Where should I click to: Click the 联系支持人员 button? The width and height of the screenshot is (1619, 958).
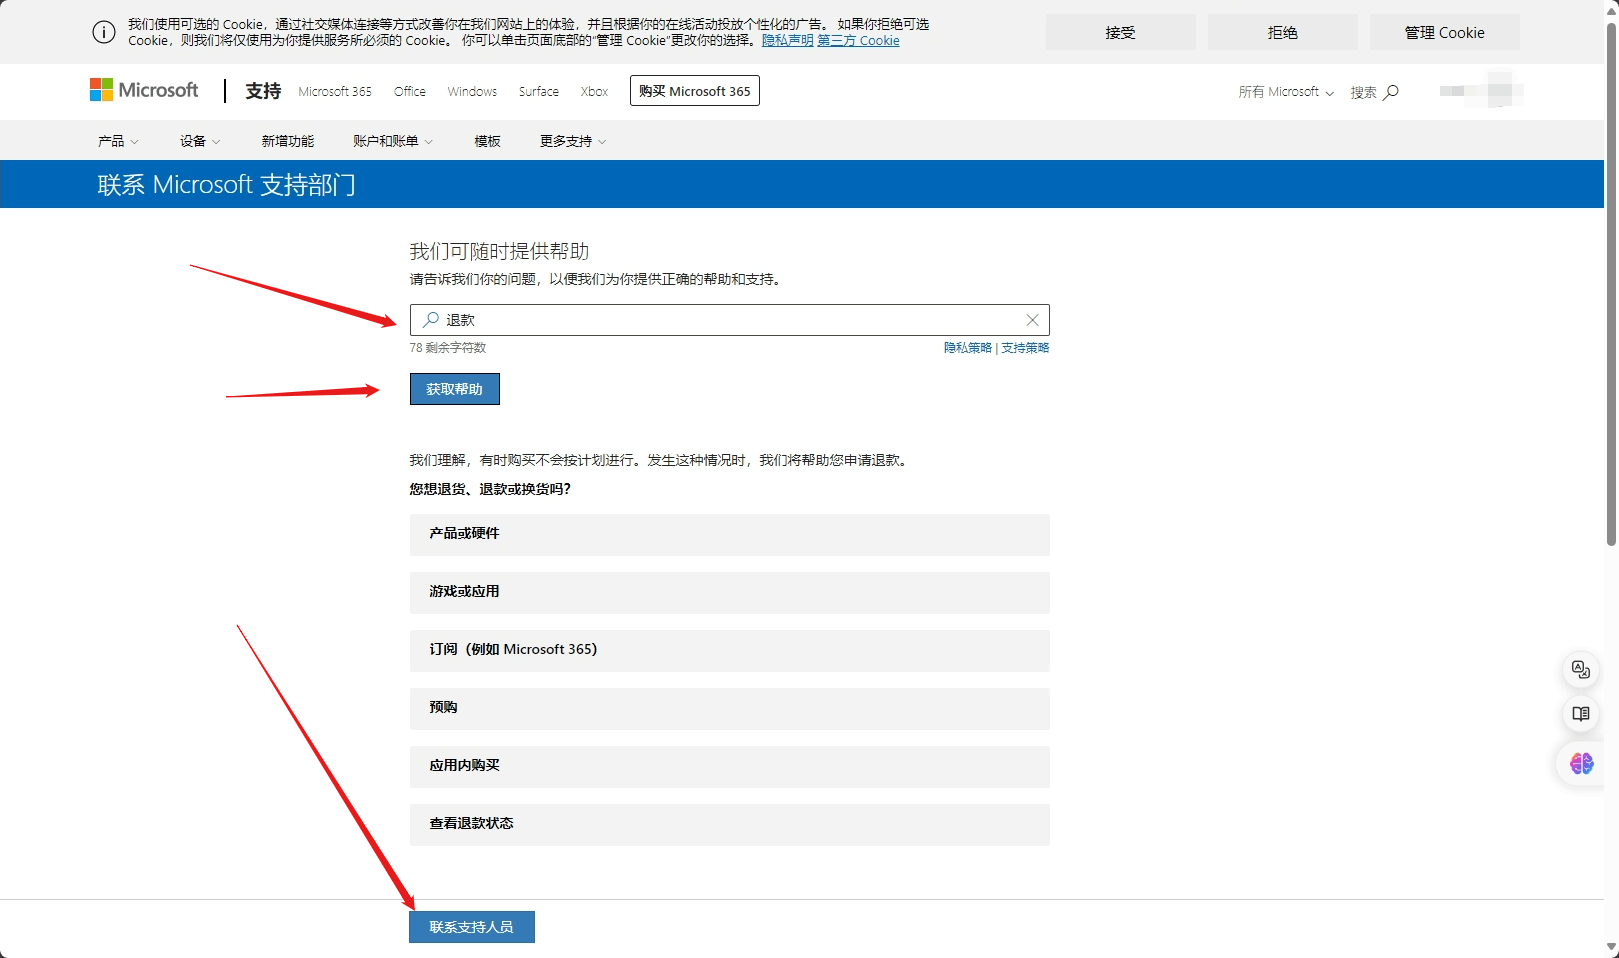[472, 927]
